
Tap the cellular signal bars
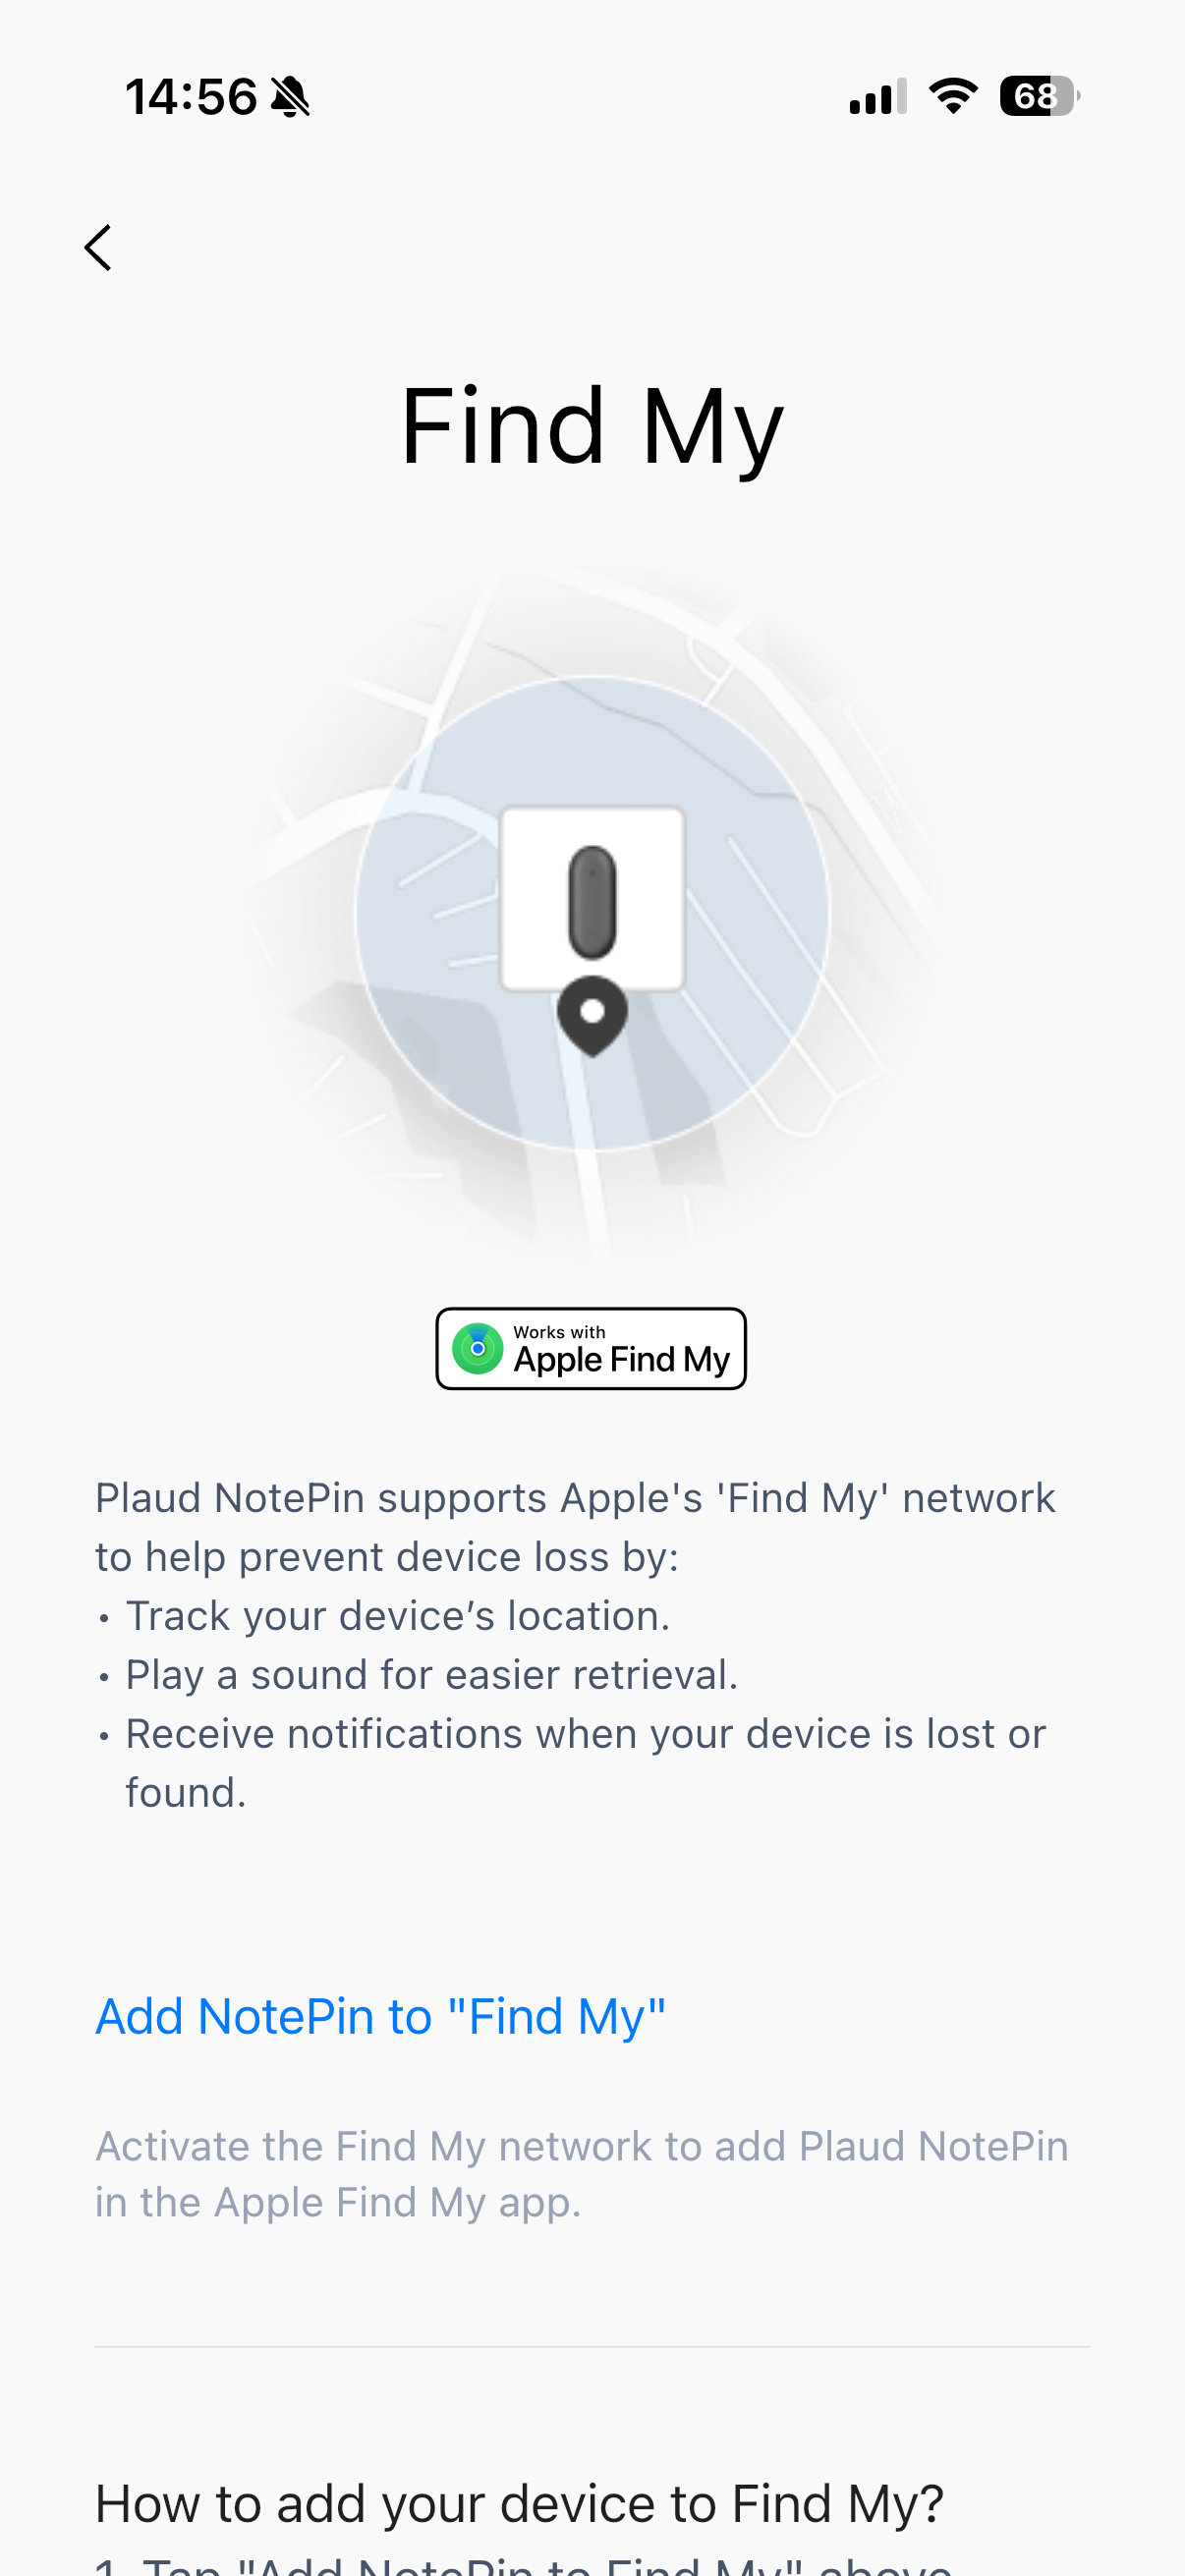[877, 97]
